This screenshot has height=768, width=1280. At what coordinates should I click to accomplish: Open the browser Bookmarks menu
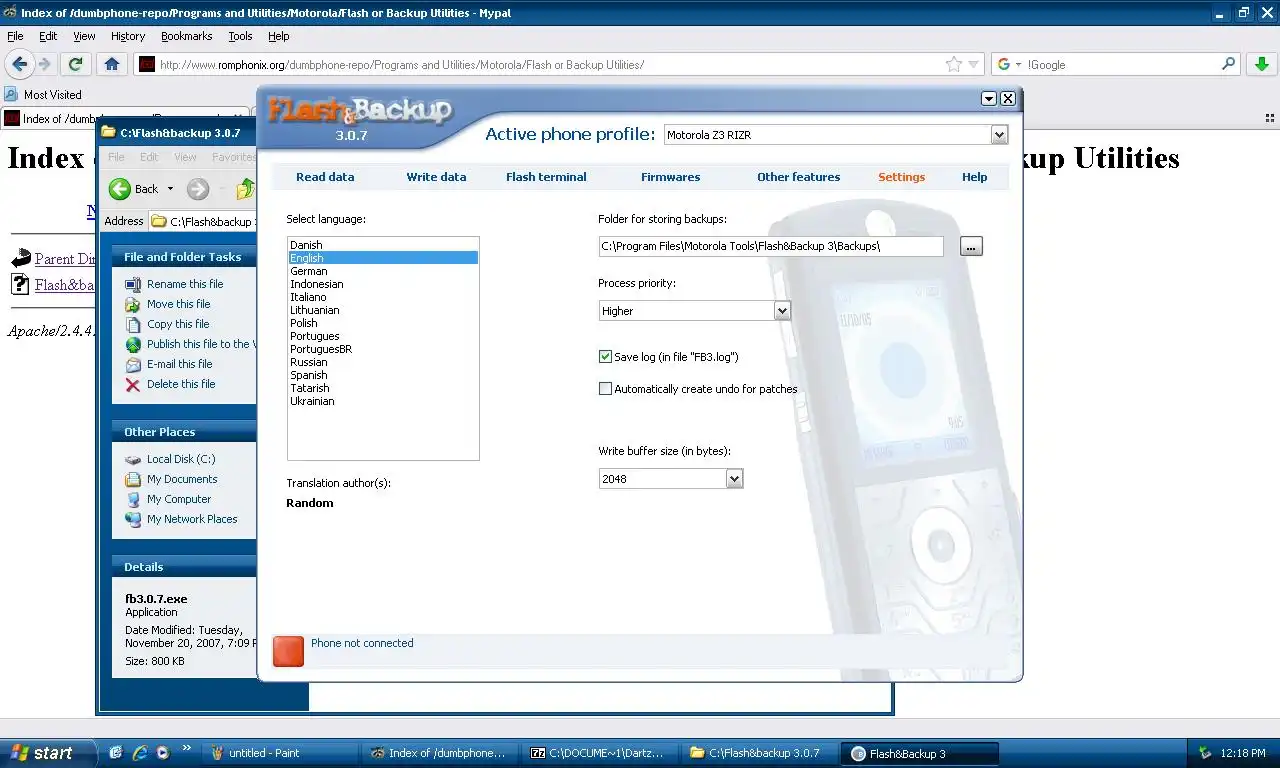(186, 36)
